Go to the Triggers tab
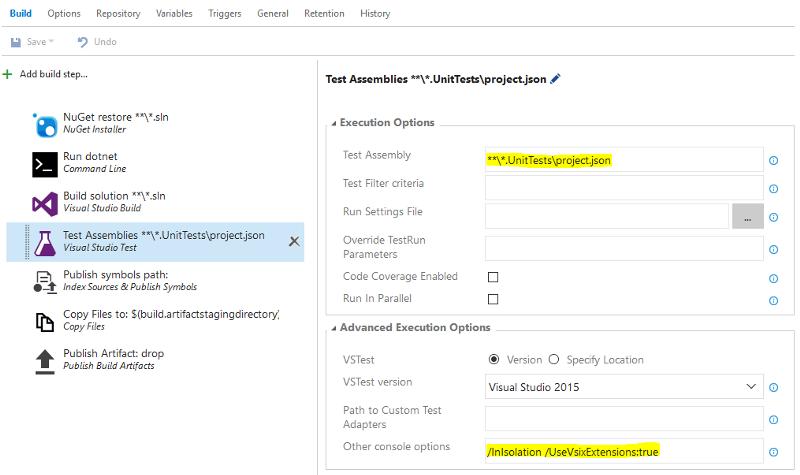The height and width of the screenshot is (475, 800). tap(224, 14)
